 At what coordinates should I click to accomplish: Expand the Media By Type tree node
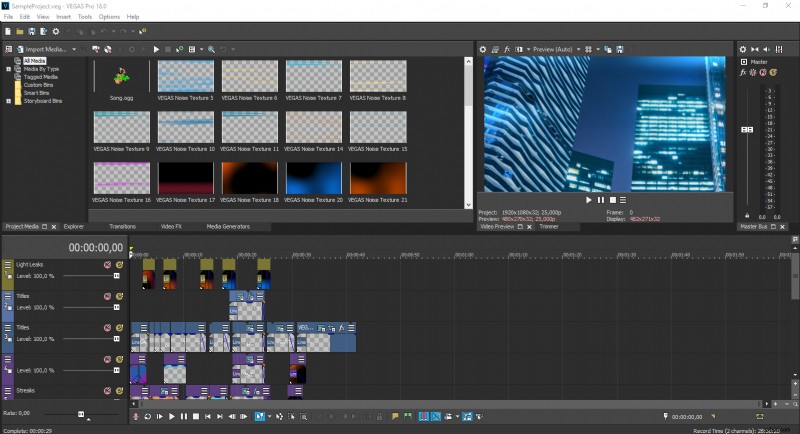[x=9, y=69]
